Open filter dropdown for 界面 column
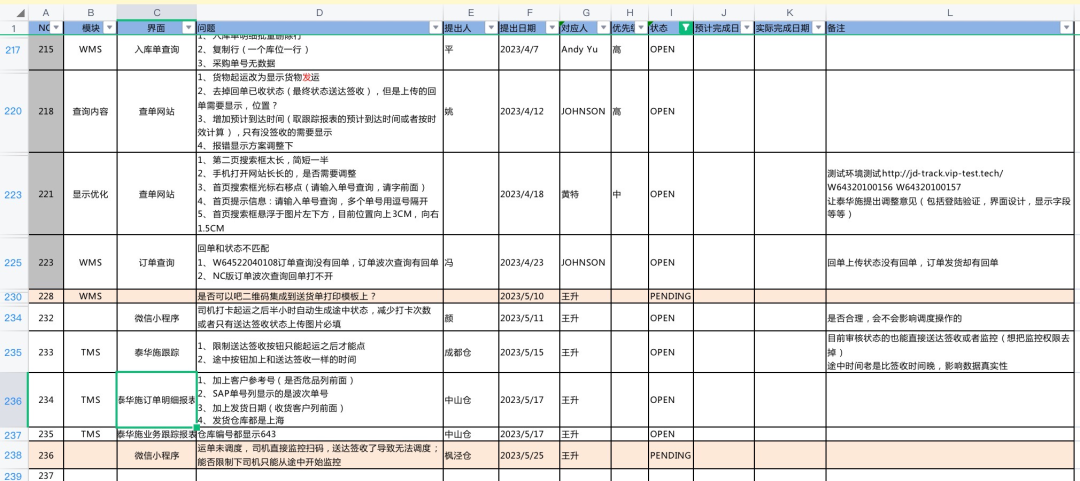This screenshot has width=1080, height=481. [x=187, y=28]
